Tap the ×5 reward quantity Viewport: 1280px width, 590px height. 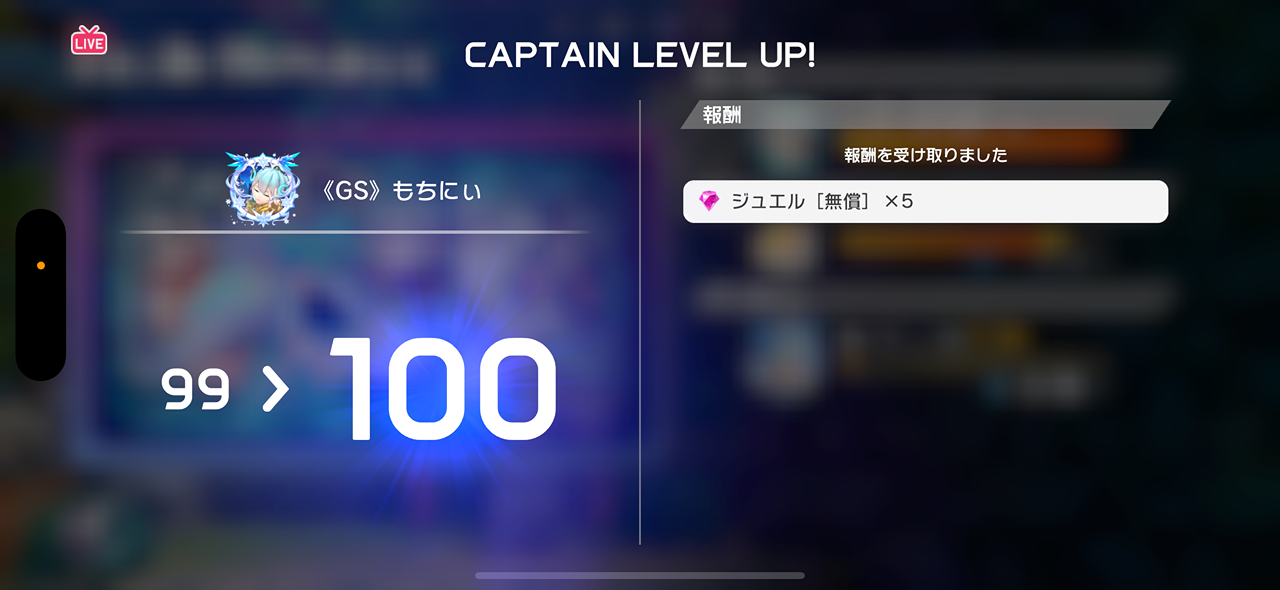click(899, 202)
